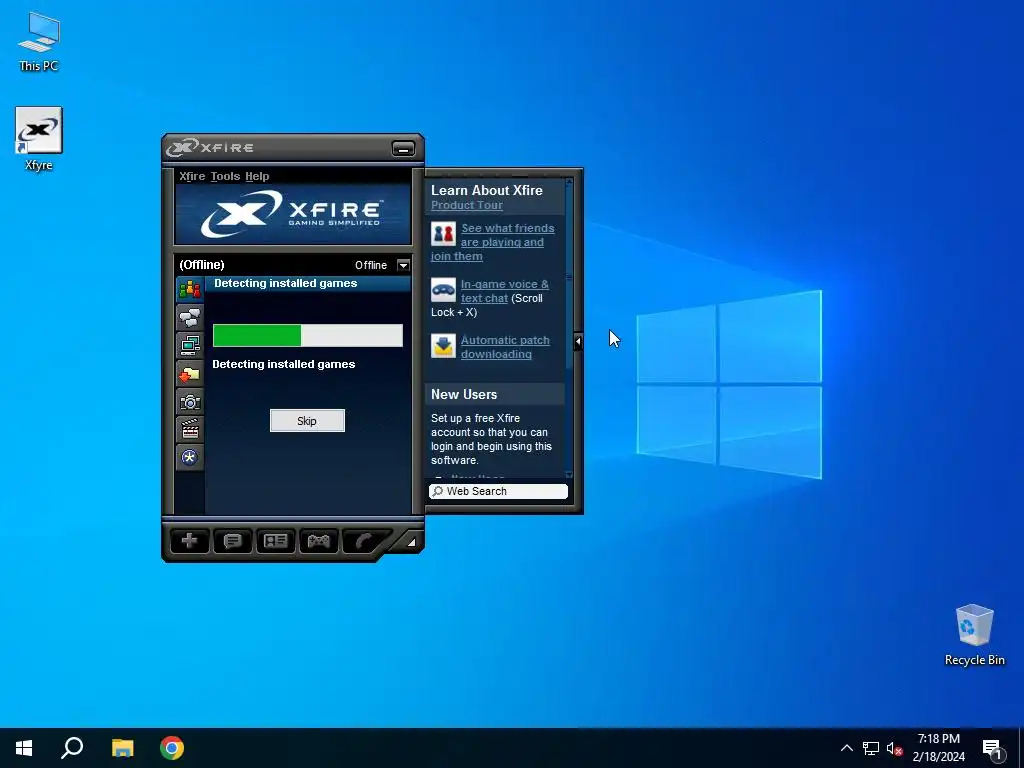Open the Videos clapperboard sidebar icon

pyautogui.click(x=189, y=429)
